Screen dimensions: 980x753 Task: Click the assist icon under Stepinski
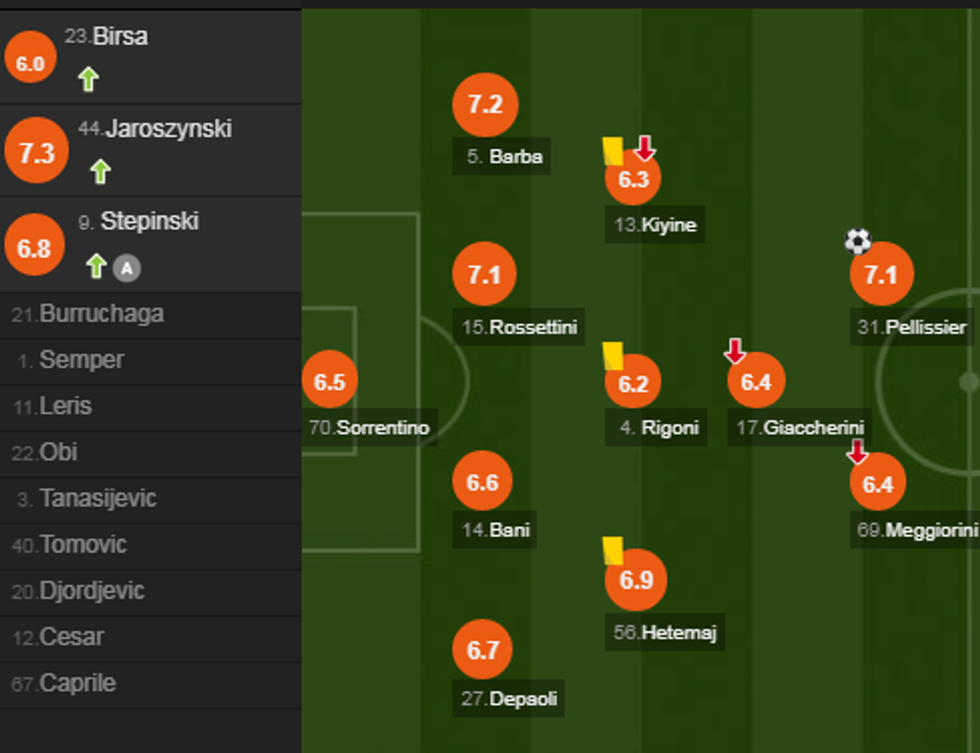tap(125, 267)
